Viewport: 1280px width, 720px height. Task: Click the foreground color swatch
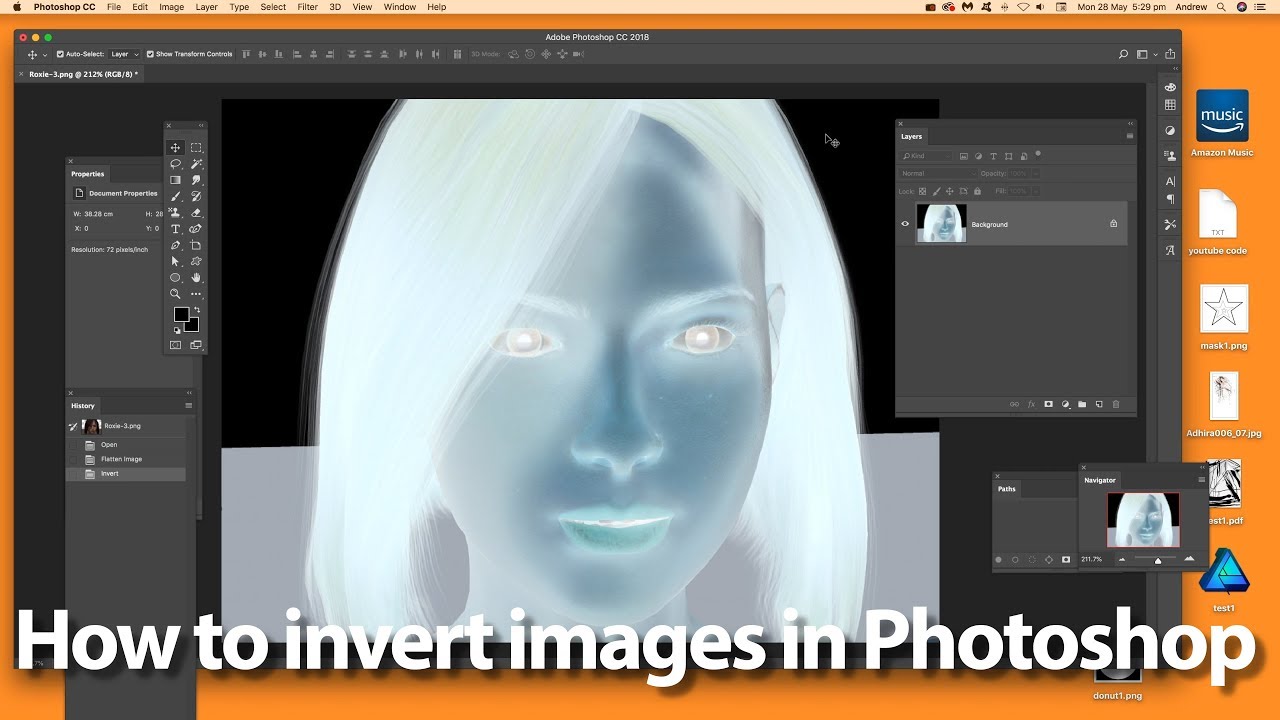tap(181, 314)
